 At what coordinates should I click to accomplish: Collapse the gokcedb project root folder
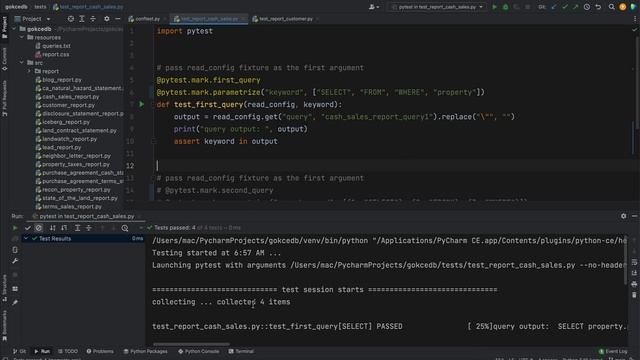pos(14,29)
